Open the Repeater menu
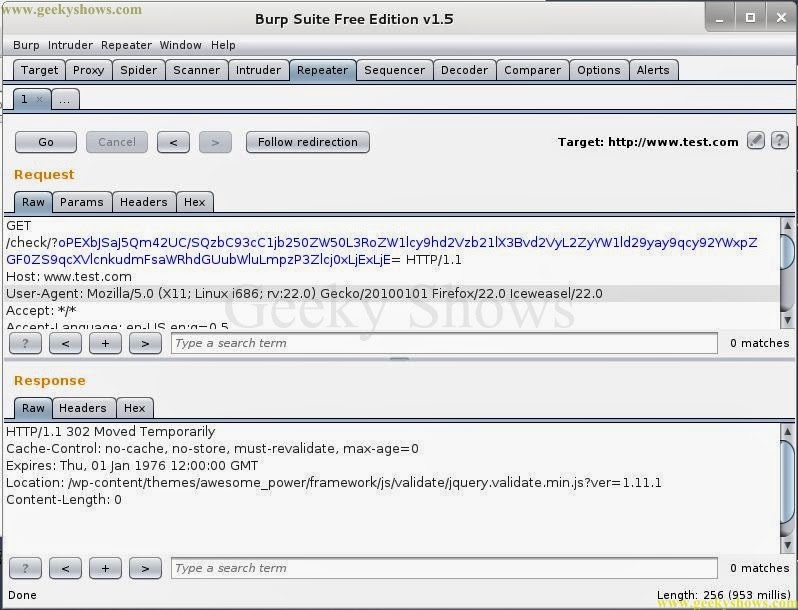 click(126, 45)
